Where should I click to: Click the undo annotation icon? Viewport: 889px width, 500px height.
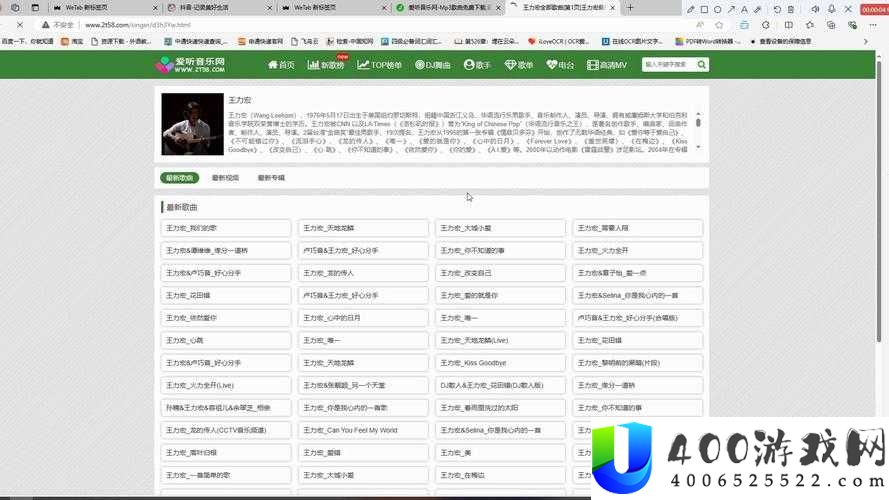pyautogui.click(x=777, y=9)
